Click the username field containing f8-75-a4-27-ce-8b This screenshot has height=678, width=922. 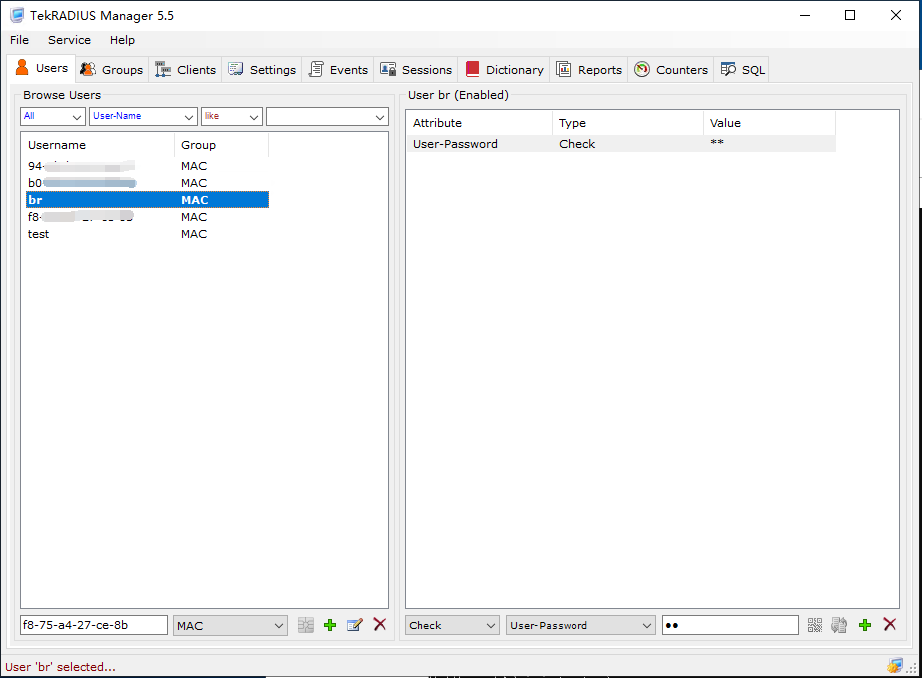94,625
